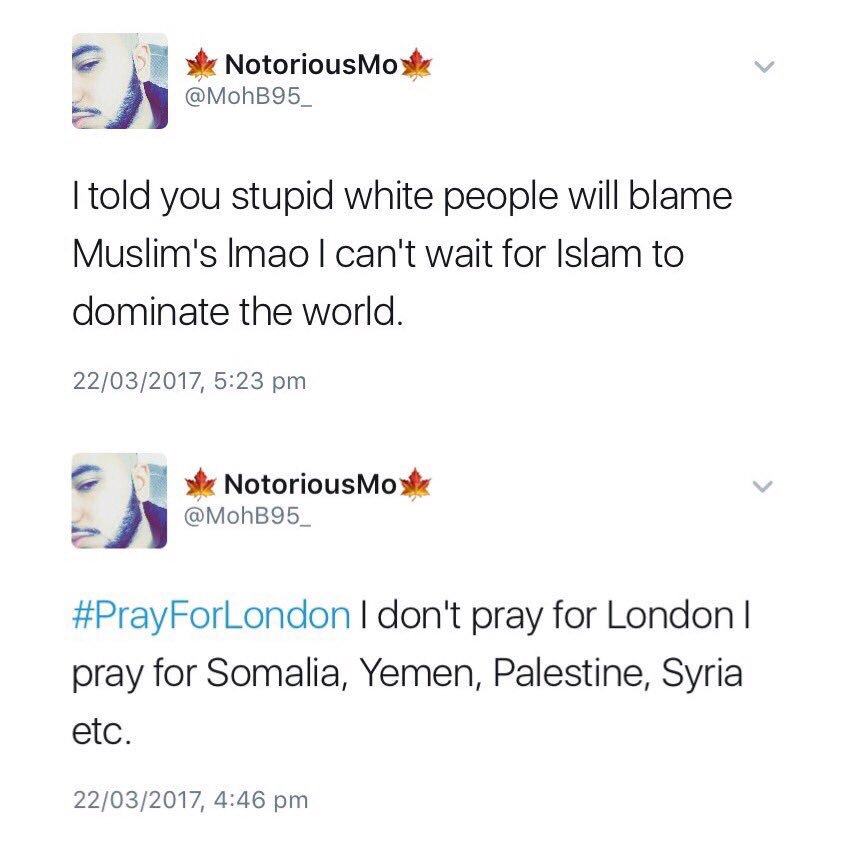This screenshot has width=846, height=846.
Task: Open the #PrayForLondon hashtag
Action: [211, 616]
